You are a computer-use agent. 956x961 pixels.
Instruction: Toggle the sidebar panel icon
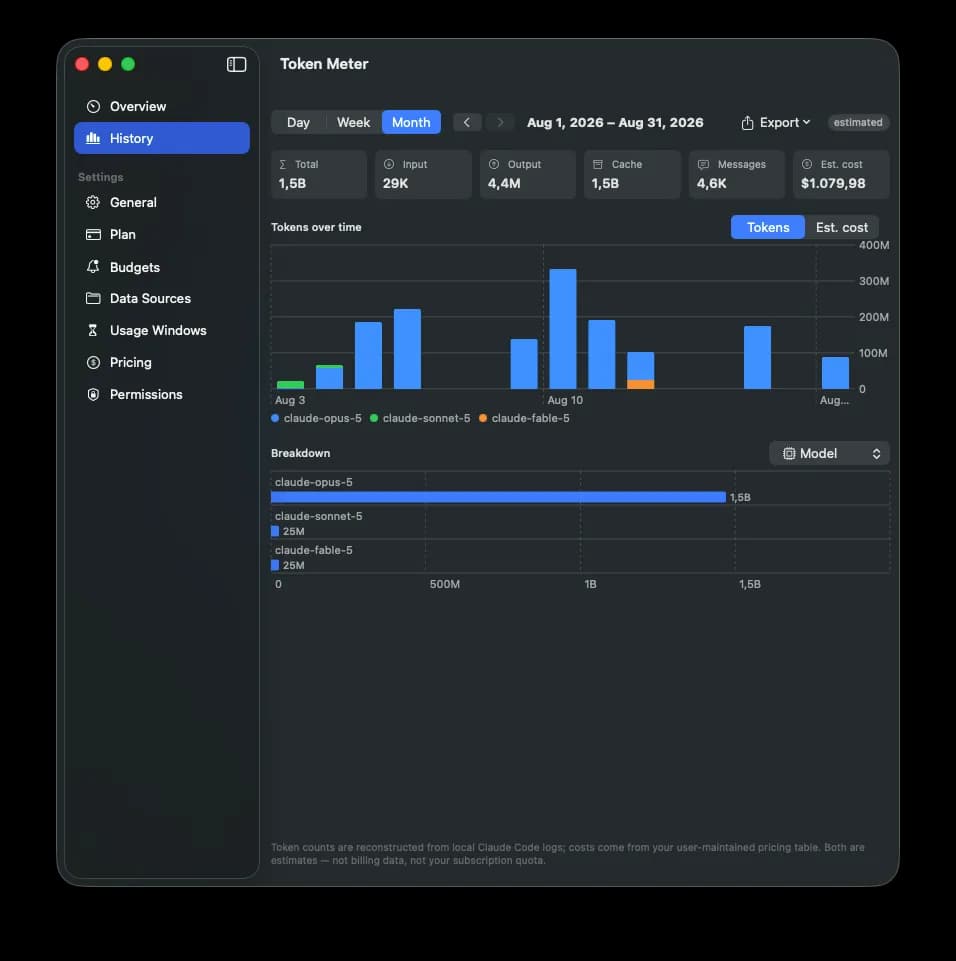(236, 64)
